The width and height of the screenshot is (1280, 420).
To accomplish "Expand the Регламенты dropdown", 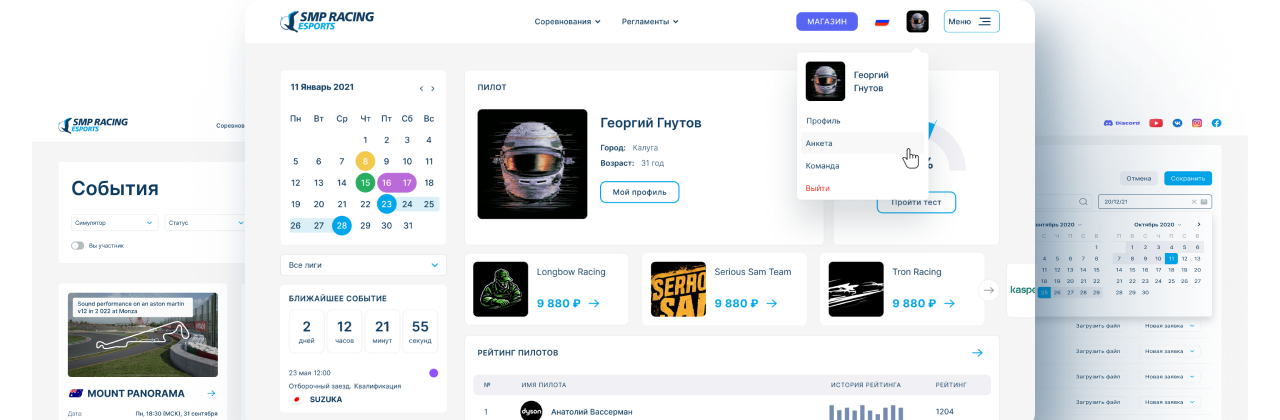I will click(650, 21).
